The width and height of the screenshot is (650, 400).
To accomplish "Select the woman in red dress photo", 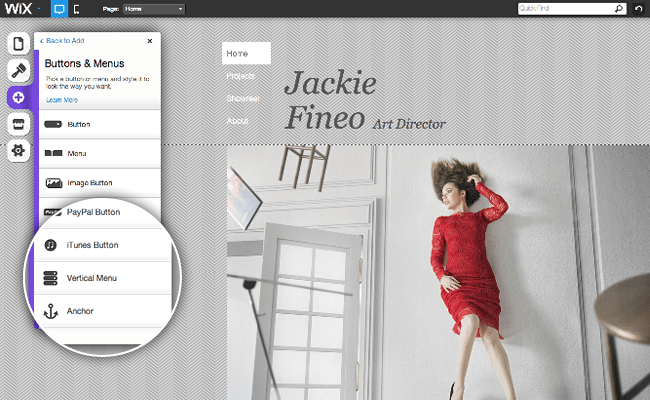I will (x=438, y=272).
